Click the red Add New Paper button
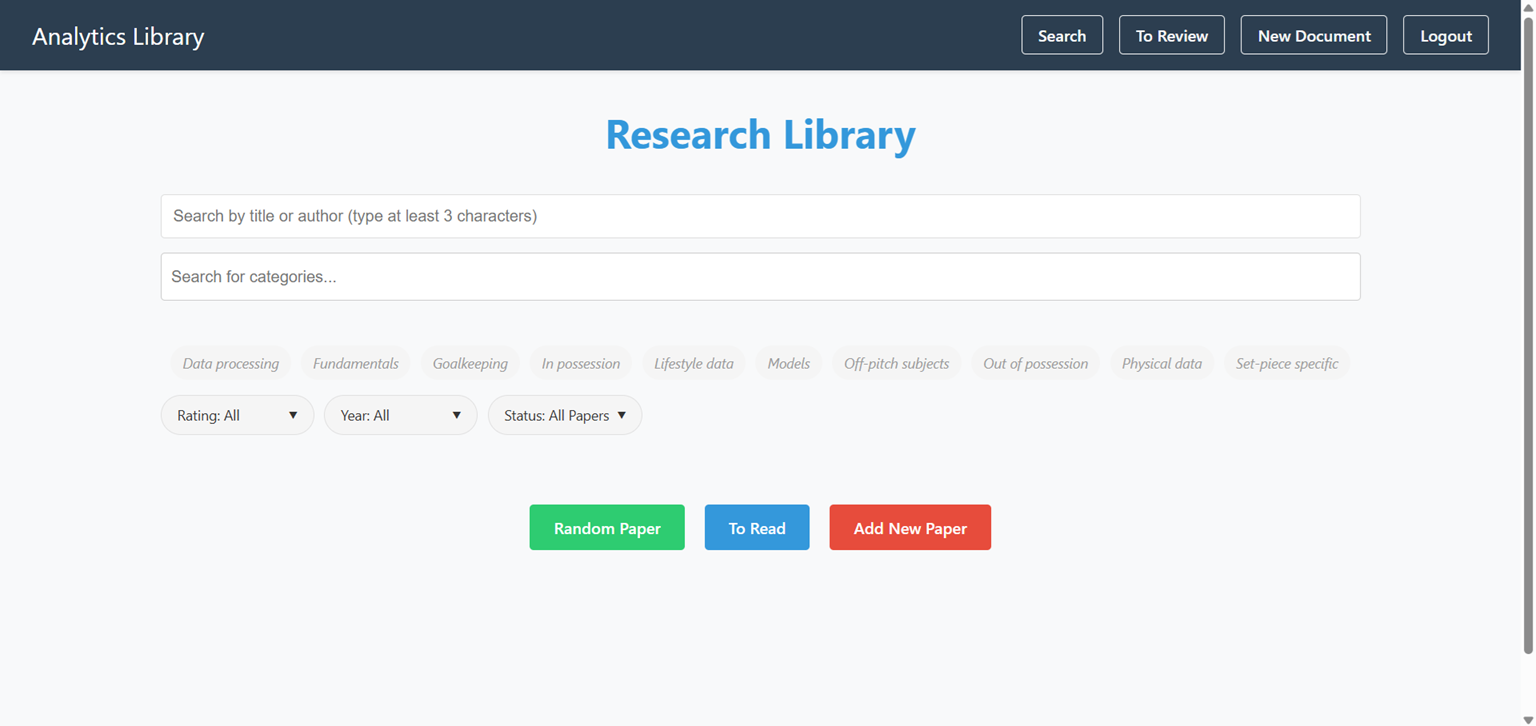The height and width of the screenshot is (726, 1536). [x=910, y=528]
